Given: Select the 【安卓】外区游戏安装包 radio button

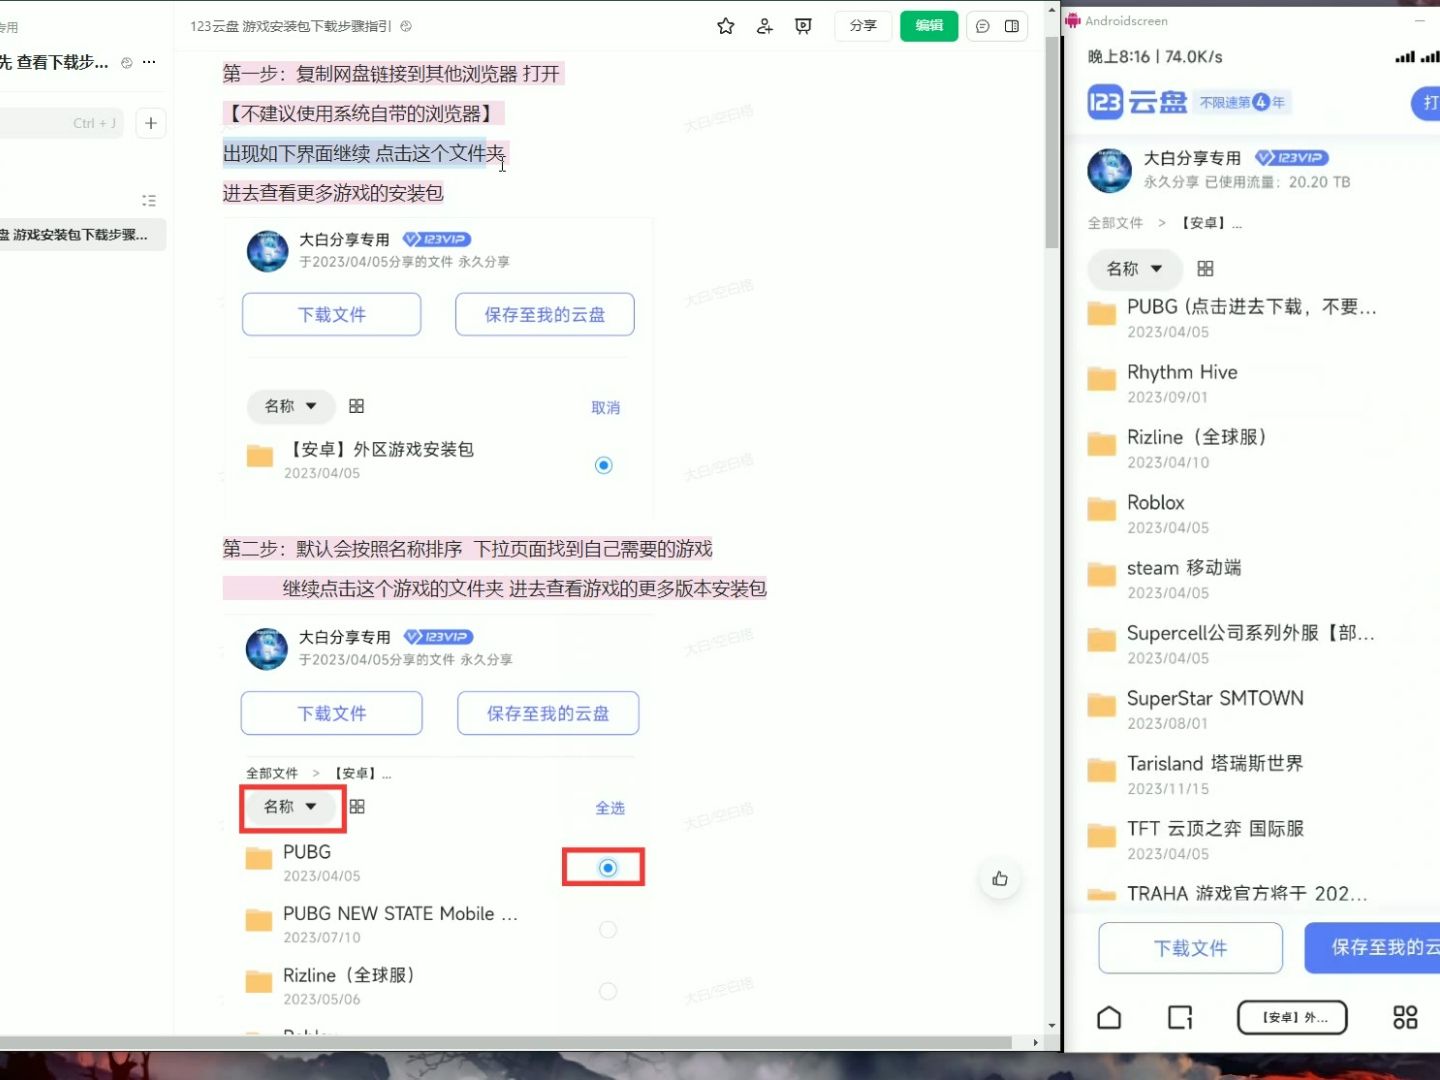Looking at the screenshot, I should coord(603,465).
